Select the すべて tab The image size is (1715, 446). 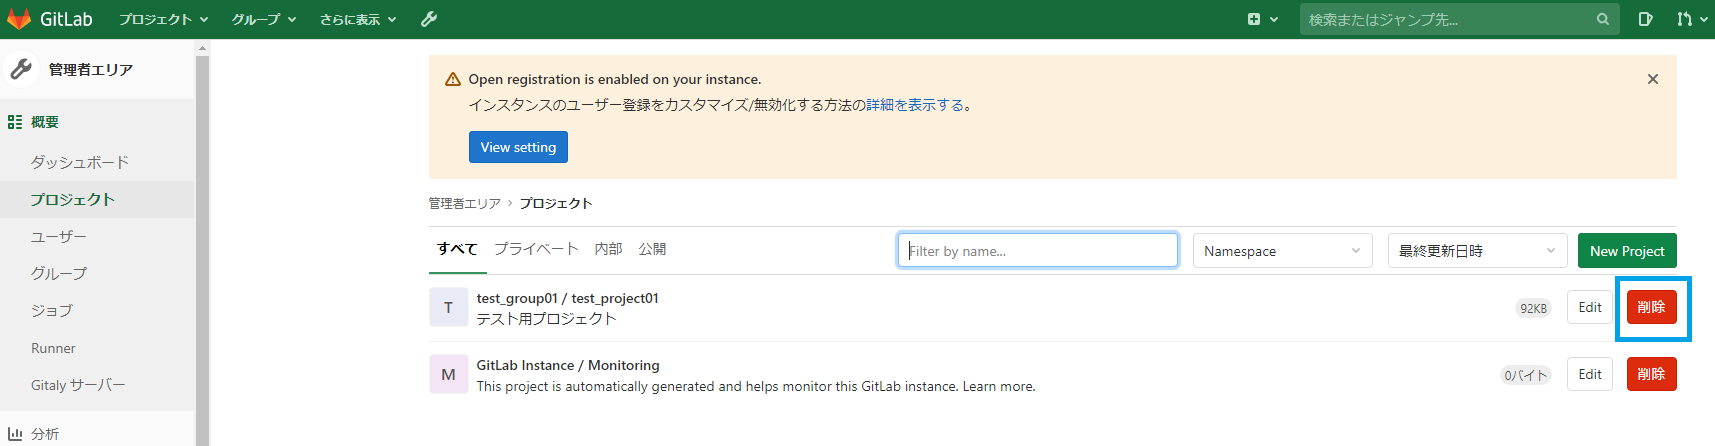pyautogui.click(x=457, y=249)
